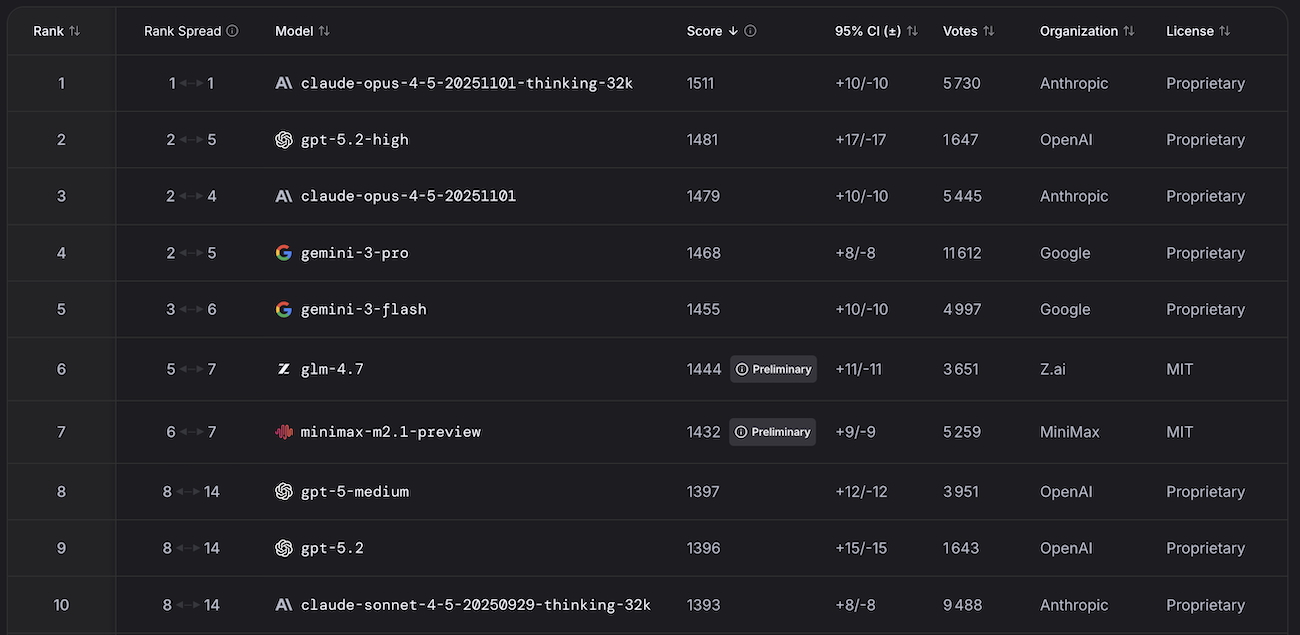Open the claude-opus-4-5-20251101 model link
Image resolution: width=1300 pixels, height=635 pixels.
pyautogui.click(x=408, y=196)
